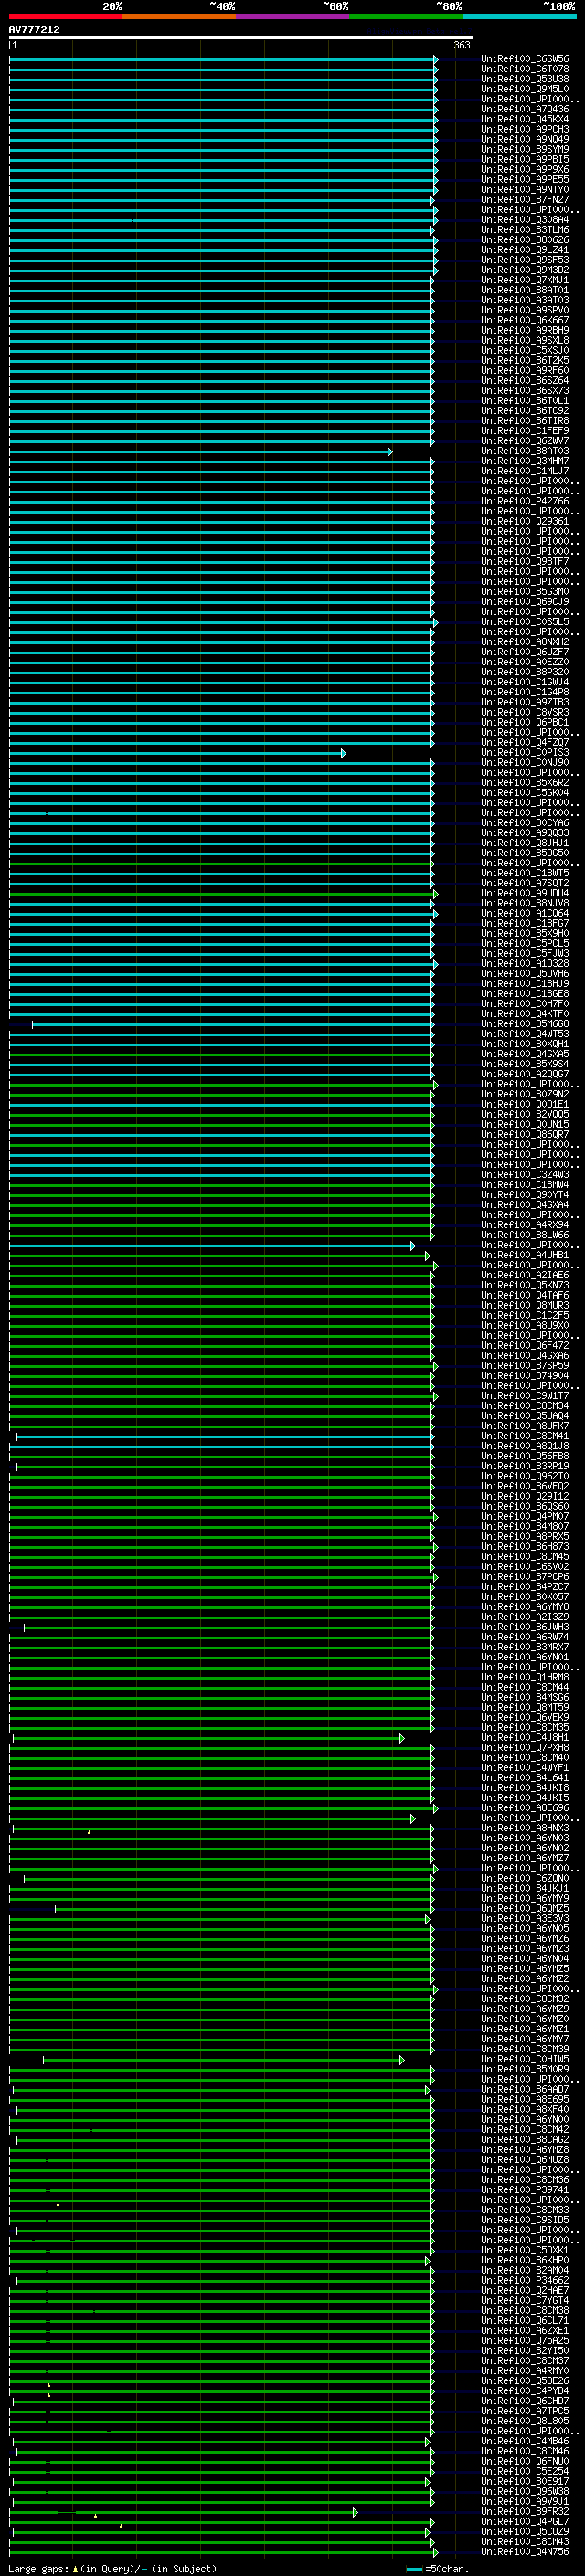Select hit label UniRef100_A7Q436
Image resolution: width=585 pixels, height=2576 pixels.
click(525, 109)
